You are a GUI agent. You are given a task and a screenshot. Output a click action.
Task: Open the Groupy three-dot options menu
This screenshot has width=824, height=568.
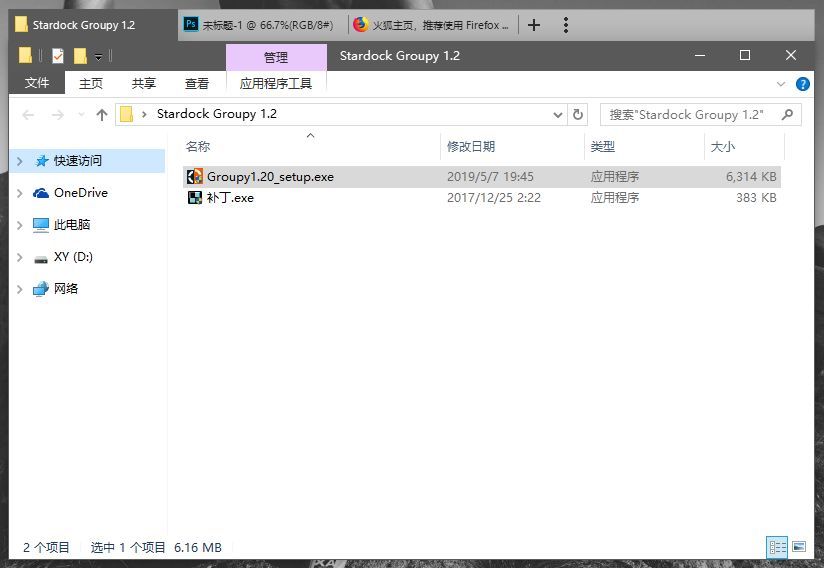point(565,25)
